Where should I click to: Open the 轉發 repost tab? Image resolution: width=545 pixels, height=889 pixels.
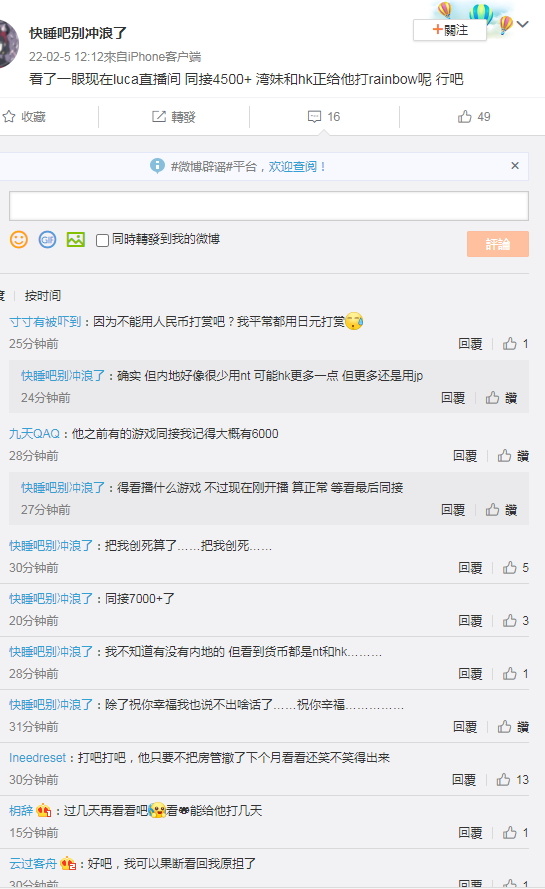174,117
